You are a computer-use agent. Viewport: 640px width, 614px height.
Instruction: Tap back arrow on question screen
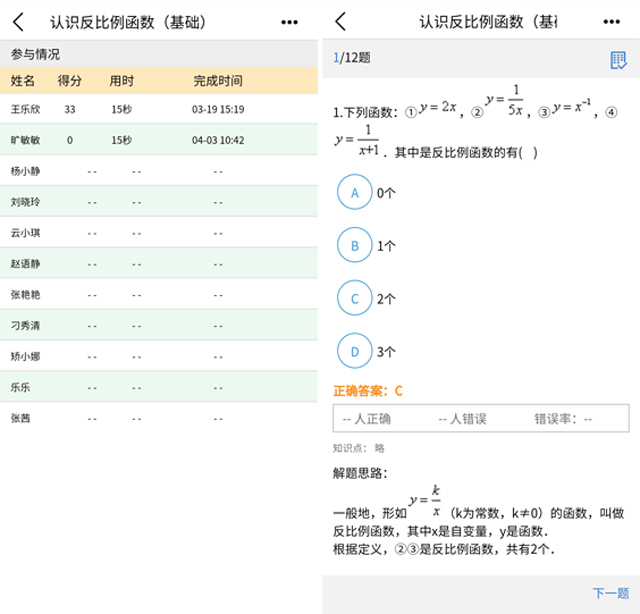click(341, 22)
